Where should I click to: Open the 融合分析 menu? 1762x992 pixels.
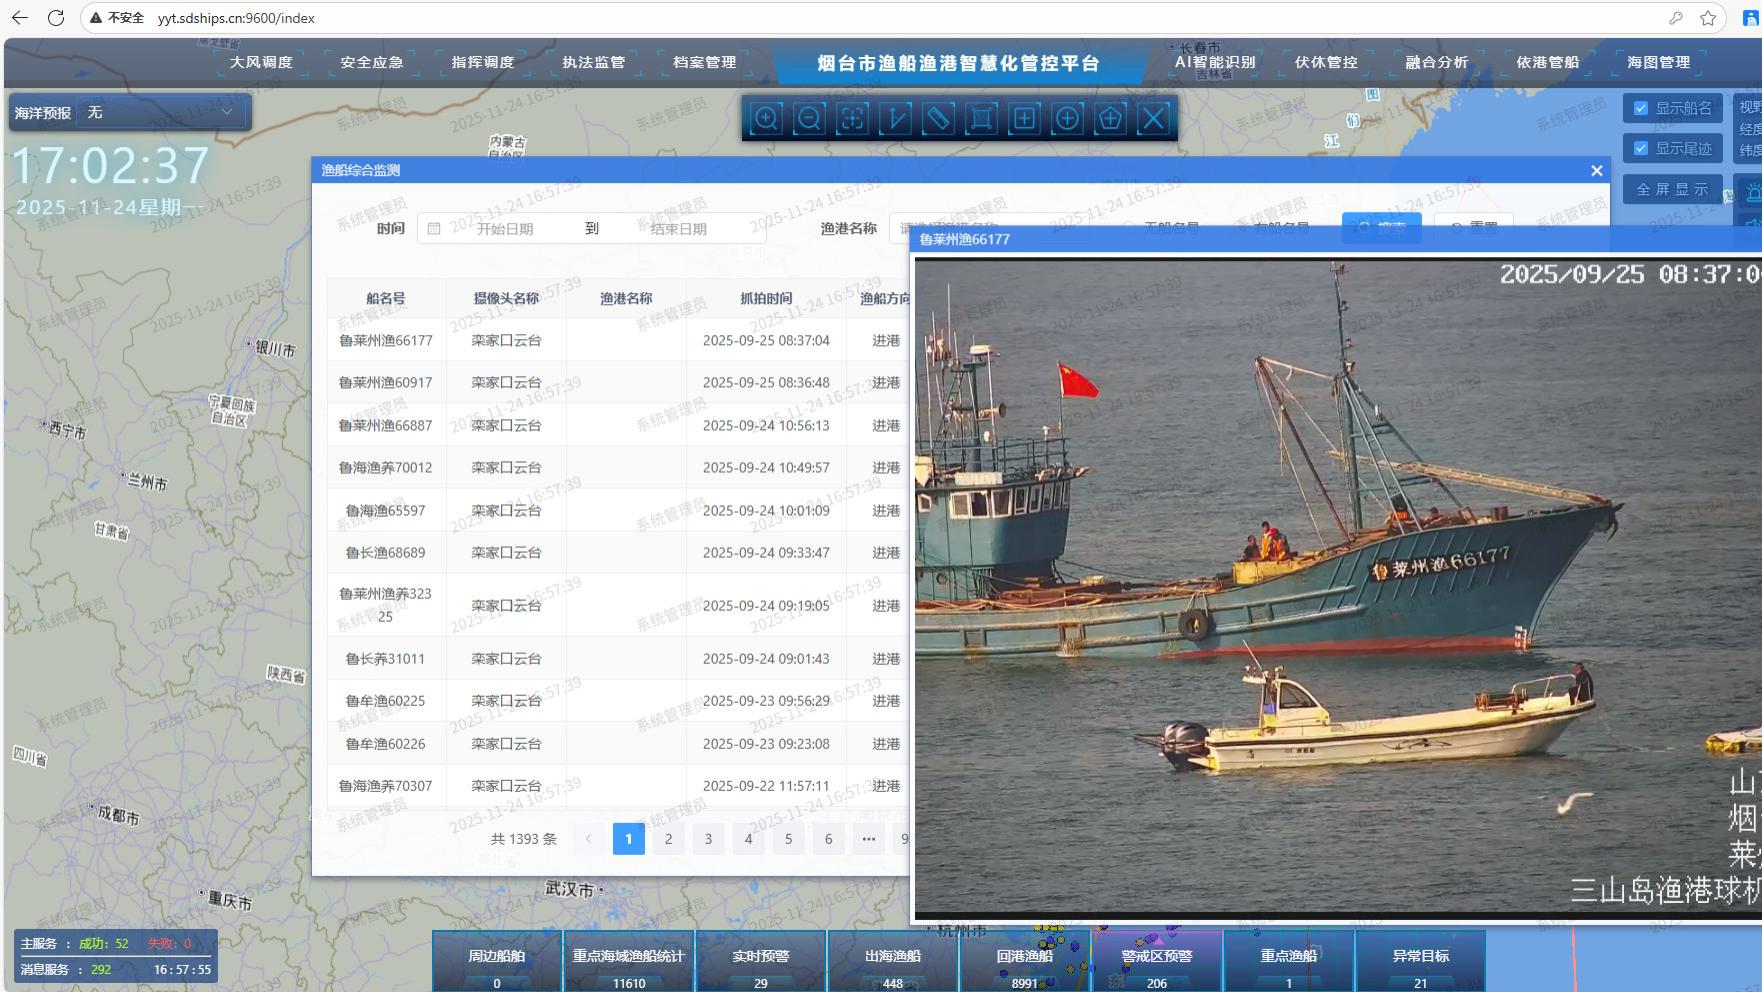(x=1437, y=62)
